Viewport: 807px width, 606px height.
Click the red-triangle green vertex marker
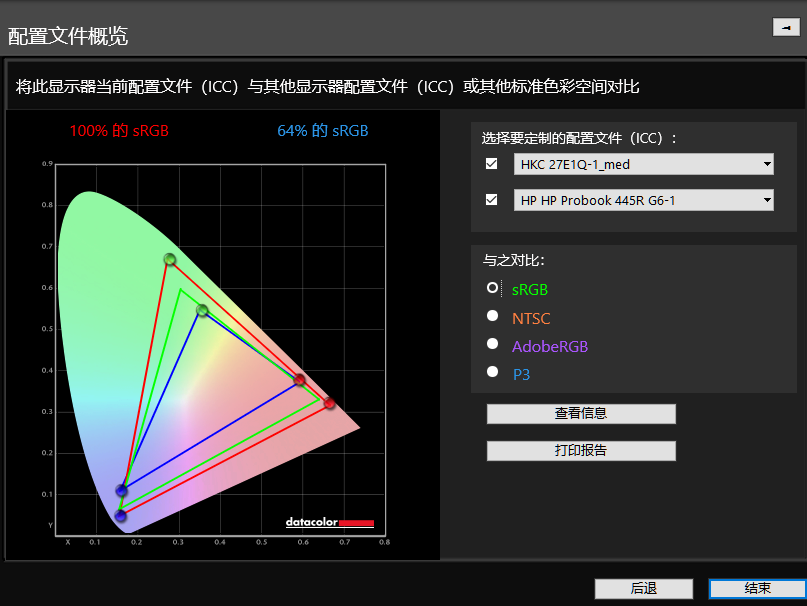pos(170,259)
